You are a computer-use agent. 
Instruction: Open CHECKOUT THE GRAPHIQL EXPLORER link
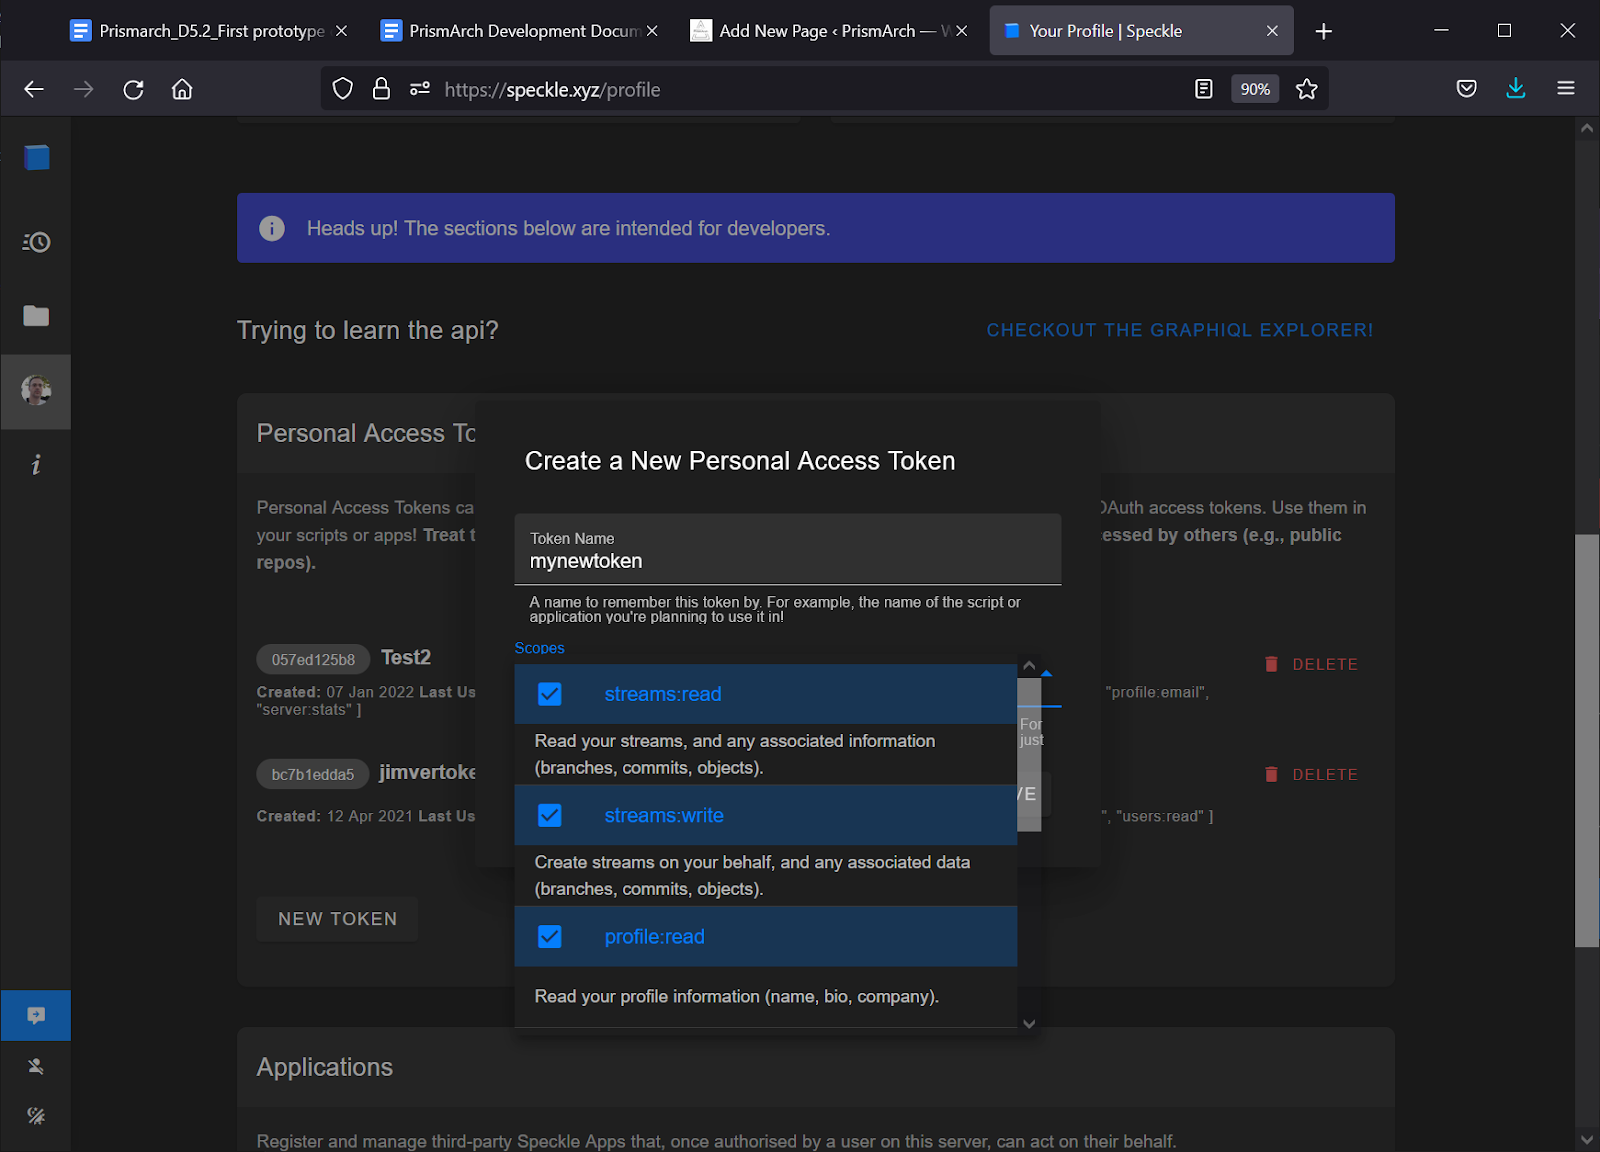[1180, 330]
